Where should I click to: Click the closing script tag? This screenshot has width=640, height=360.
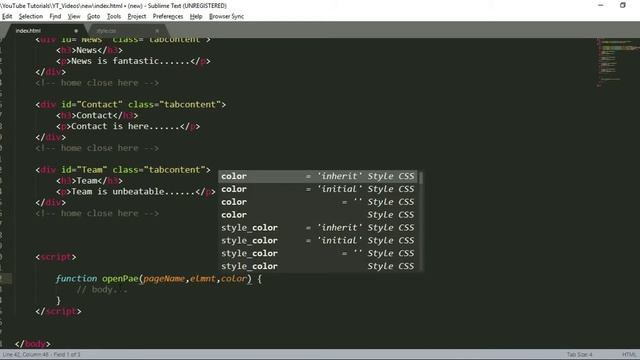pyautogui.click(x=58, y=311)
